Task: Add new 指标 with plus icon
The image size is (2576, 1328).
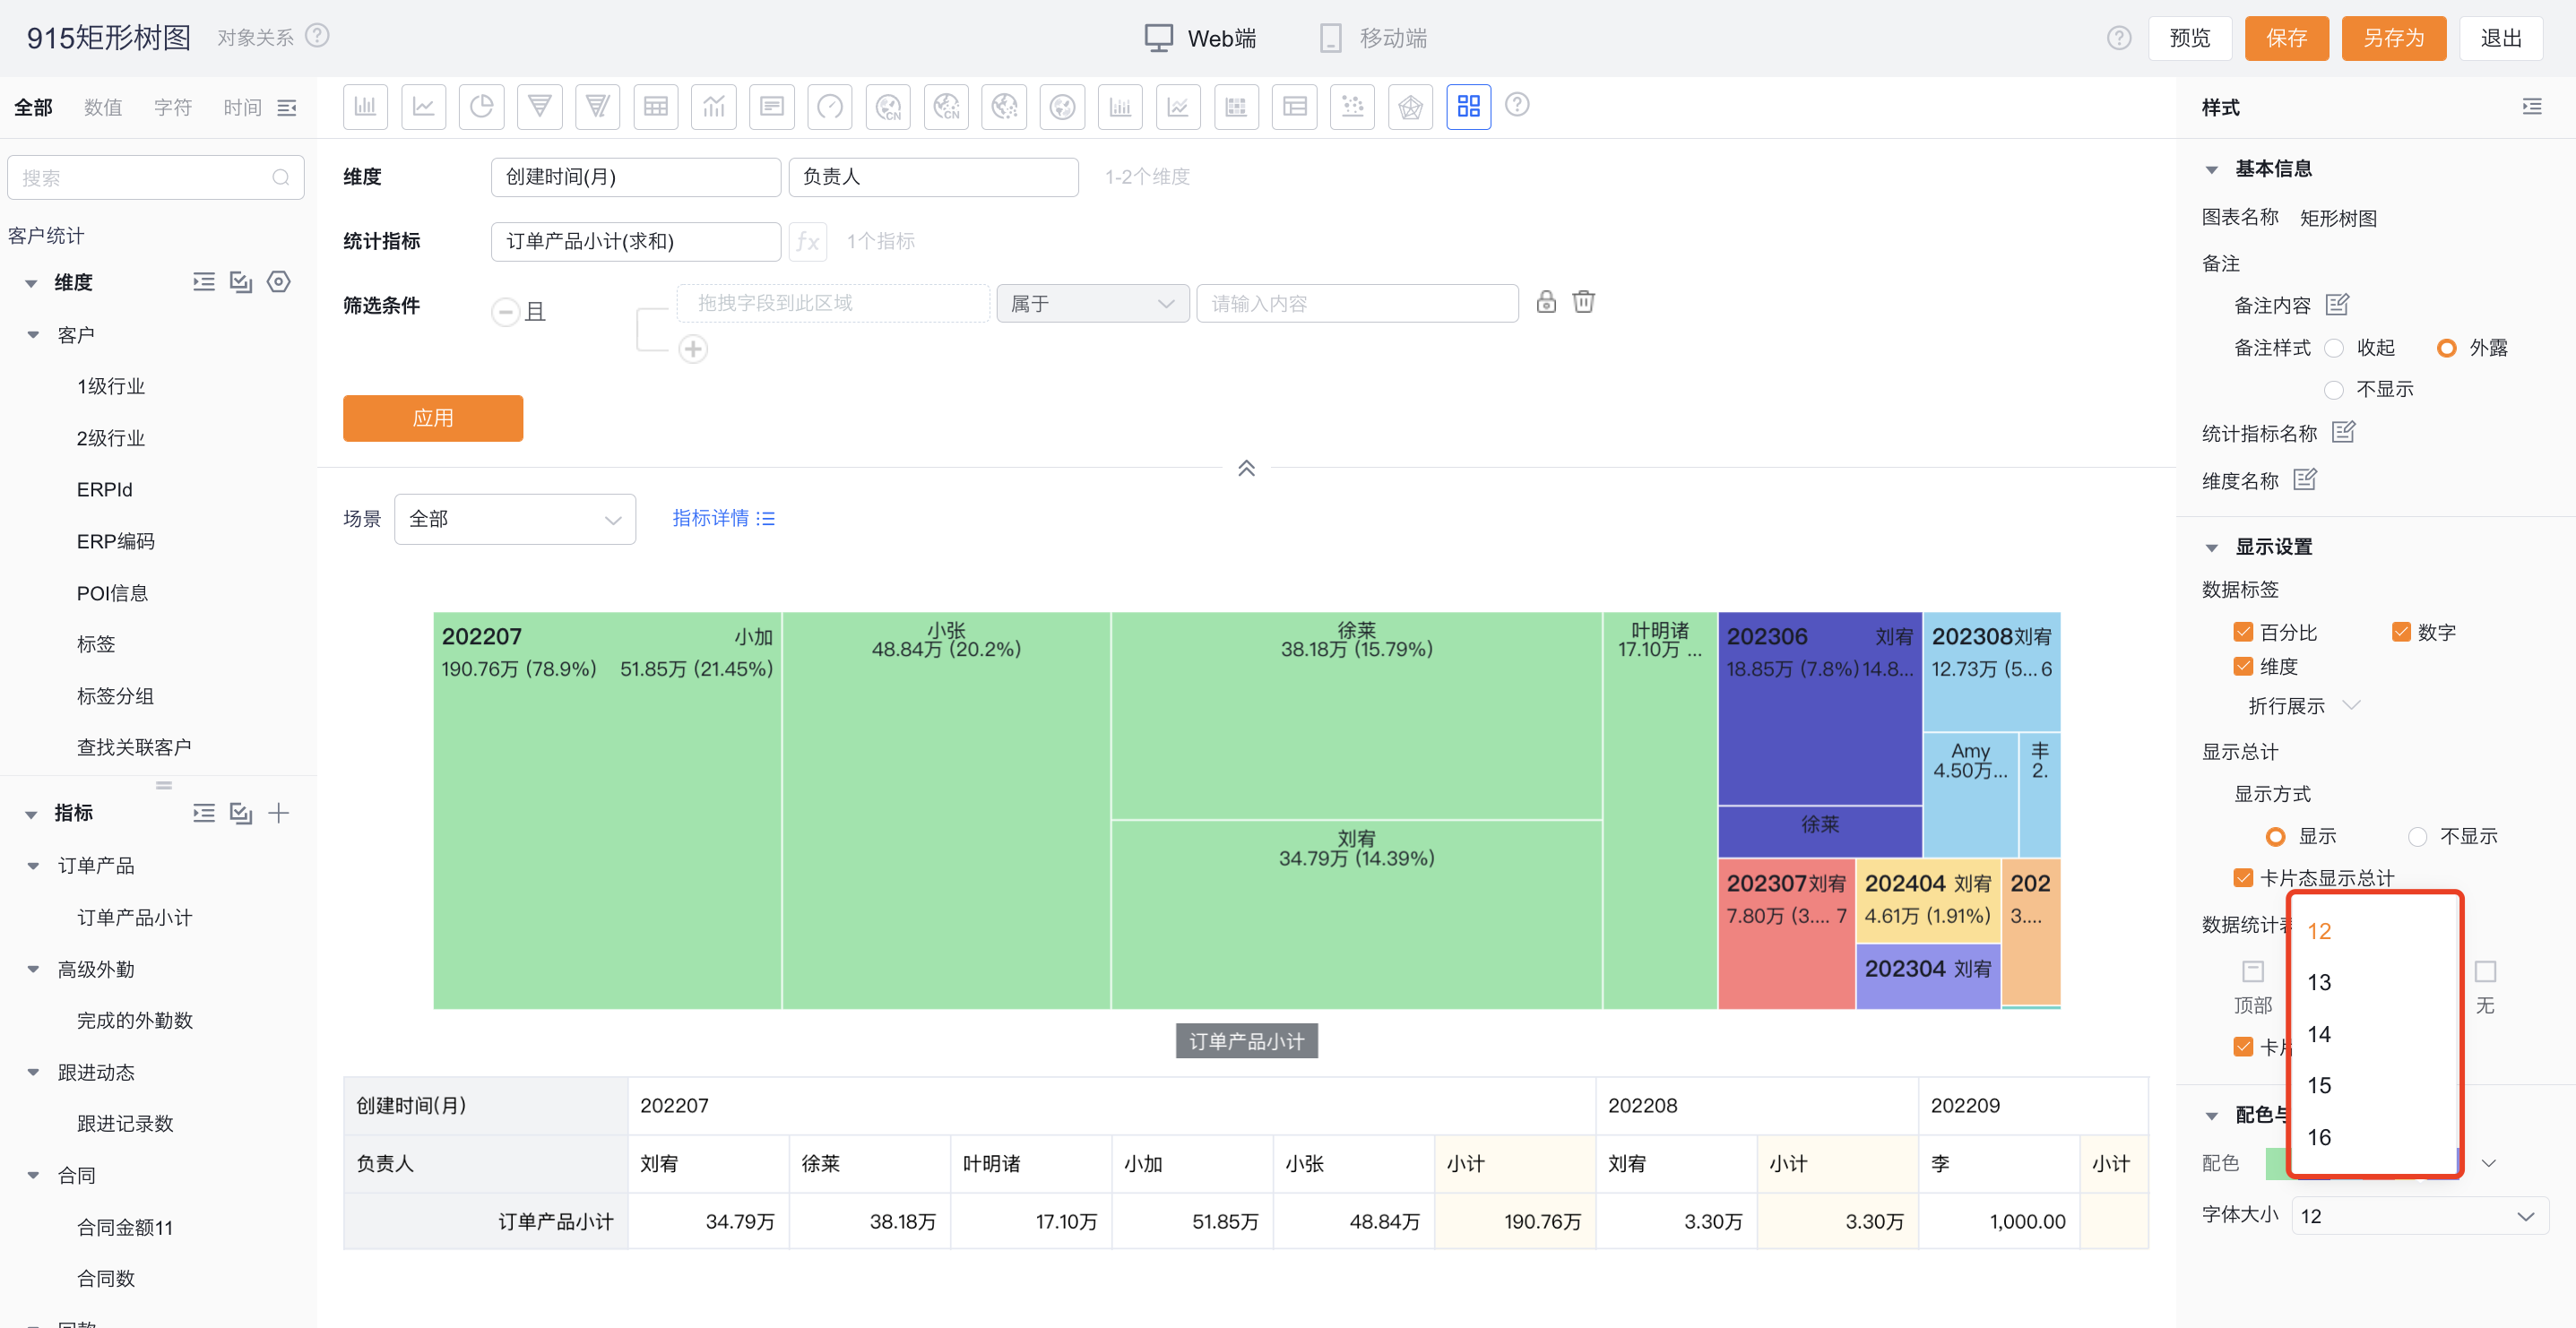Action: click(x=279, y=813)
